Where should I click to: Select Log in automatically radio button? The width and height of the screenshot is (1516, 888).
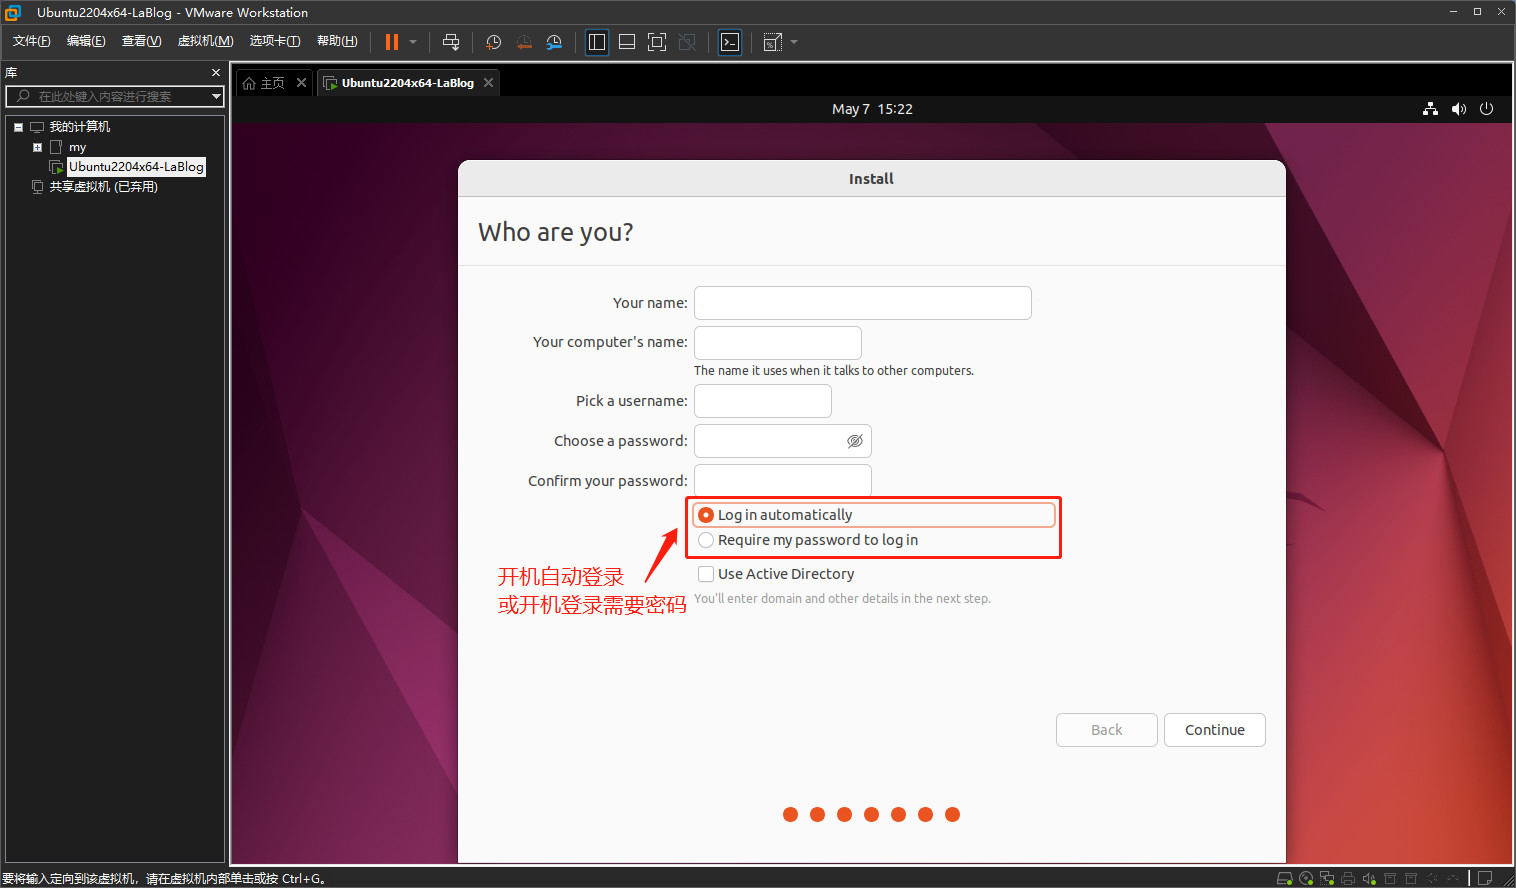(x=706, y=515)
